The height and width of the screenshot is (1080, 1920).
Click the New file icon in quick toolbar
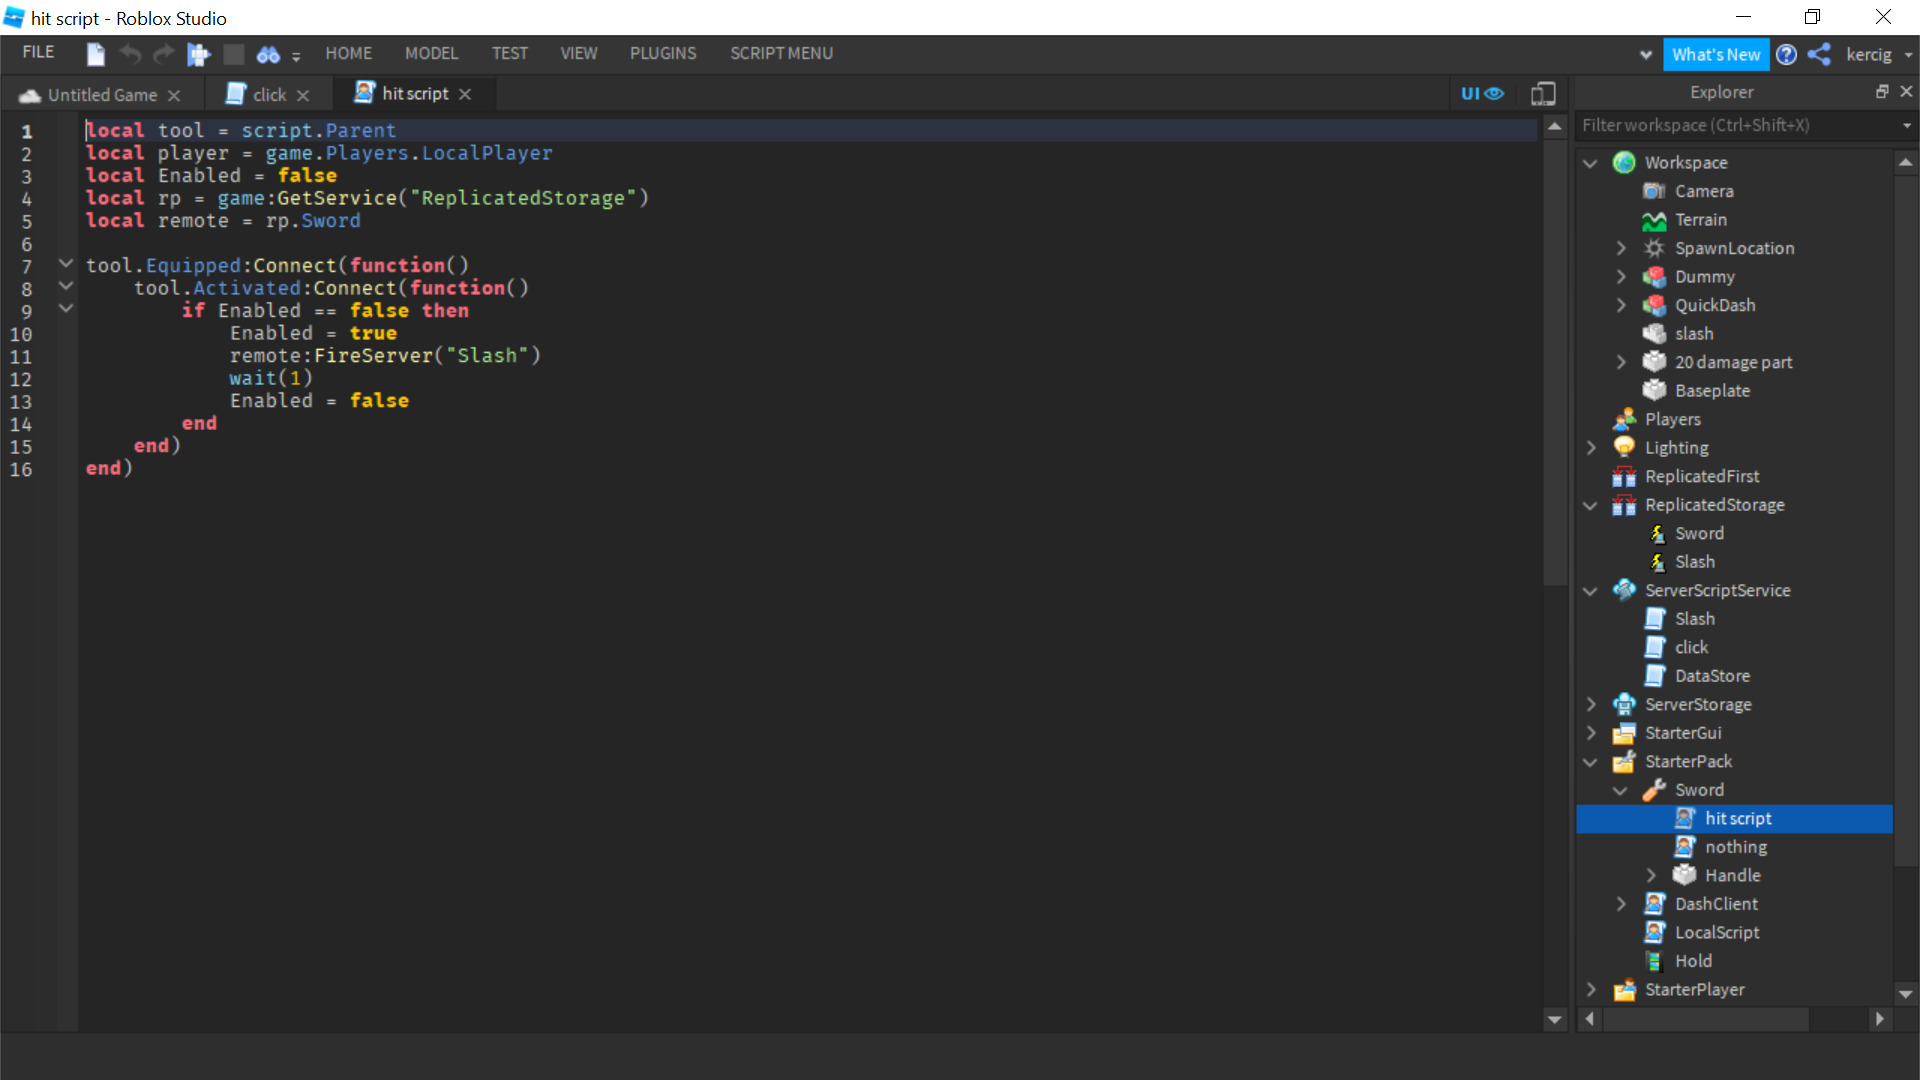coord(96,54)
